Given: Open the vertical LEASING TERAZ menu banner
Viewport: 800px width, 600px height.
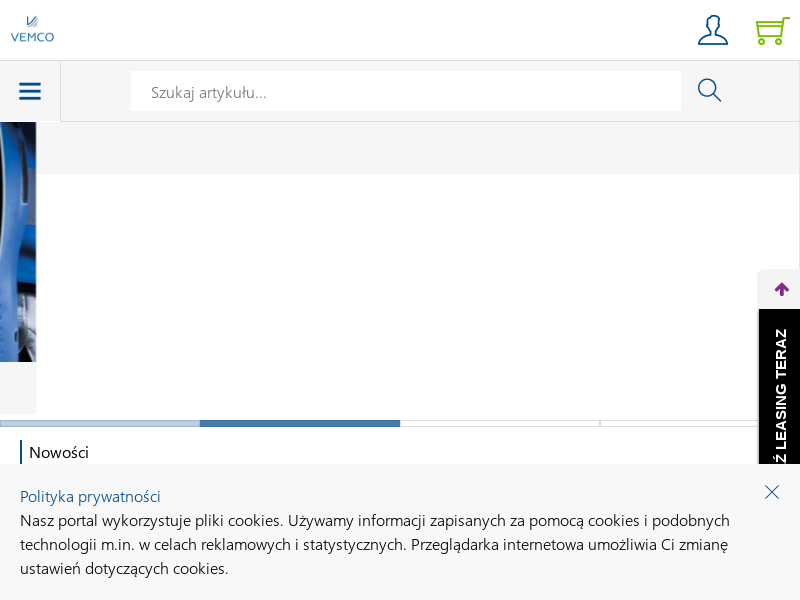Looking at the screenshot, I should 779,386.
